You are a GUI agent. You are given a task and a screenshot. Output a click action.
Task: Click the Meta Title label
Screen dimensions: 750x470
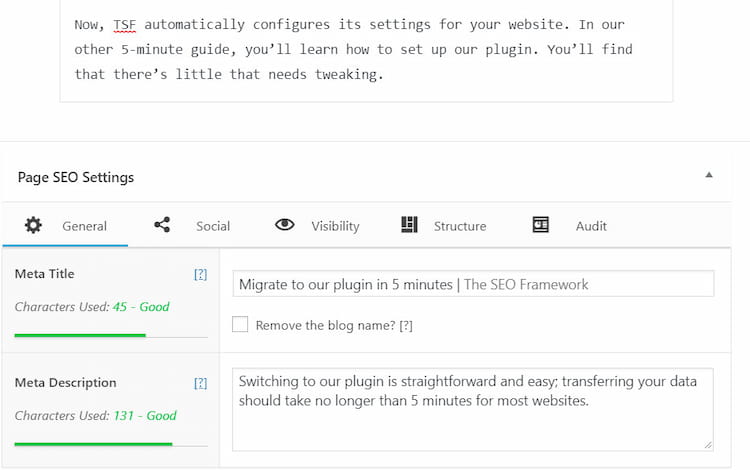(44, 274)
